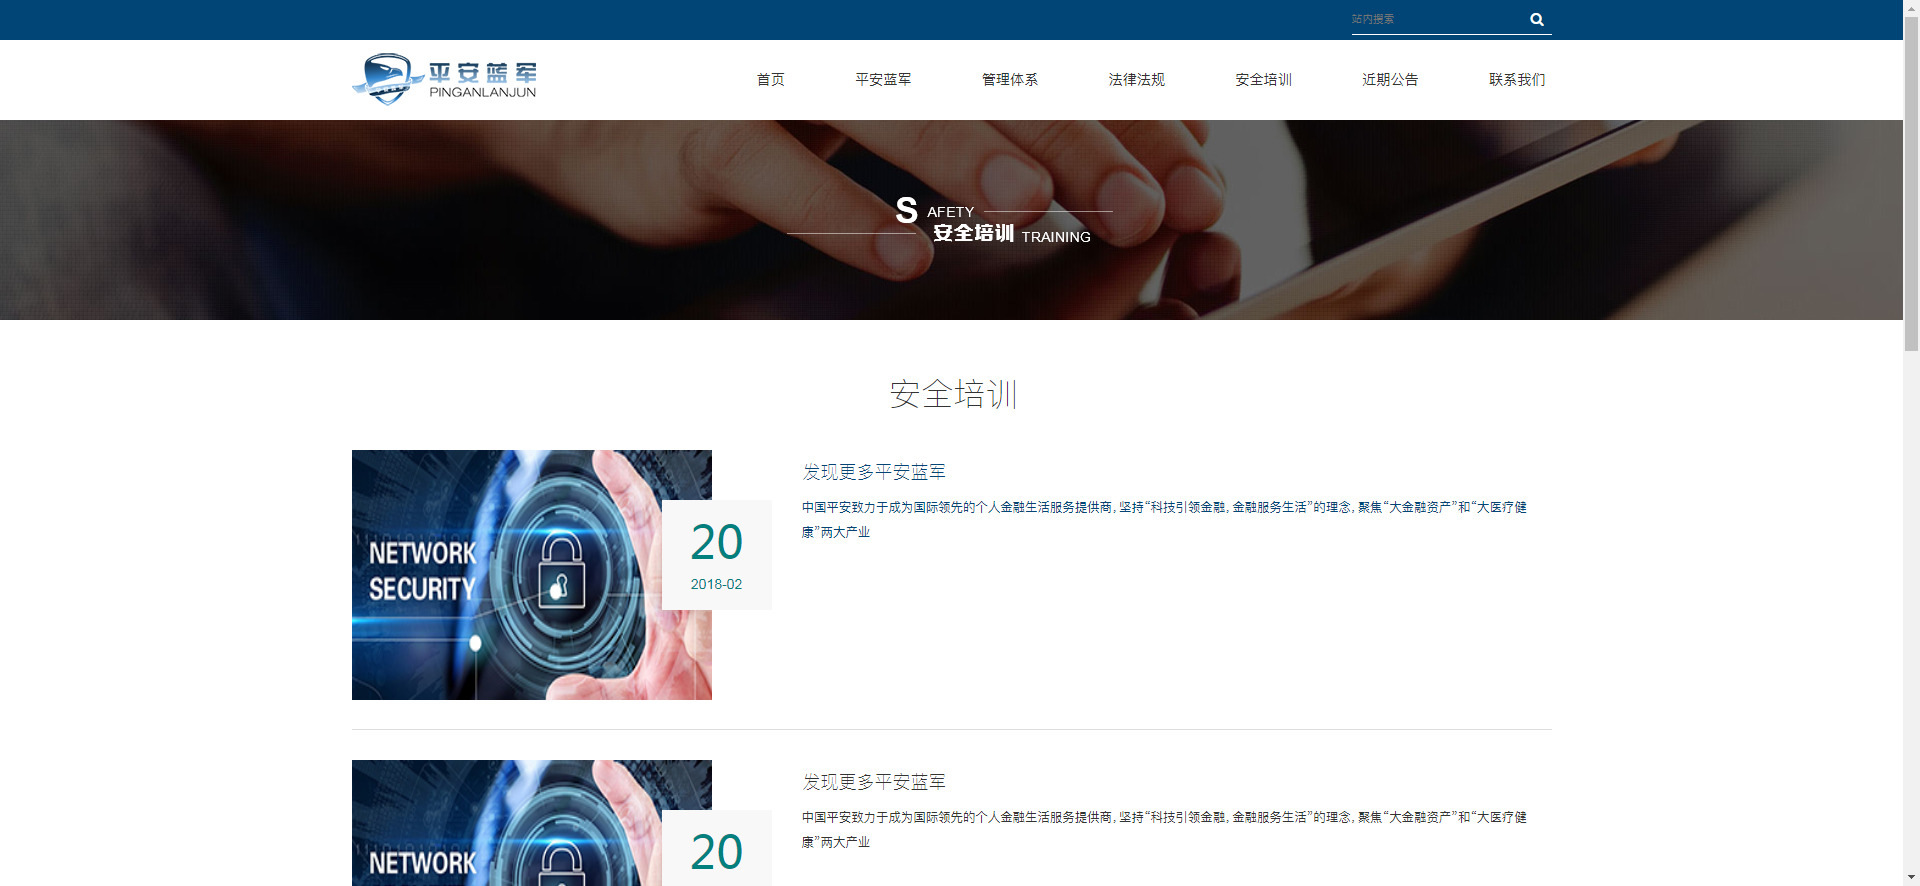Open the 首页 menu item
1920x886 pixels.
[x=770, y=79]
